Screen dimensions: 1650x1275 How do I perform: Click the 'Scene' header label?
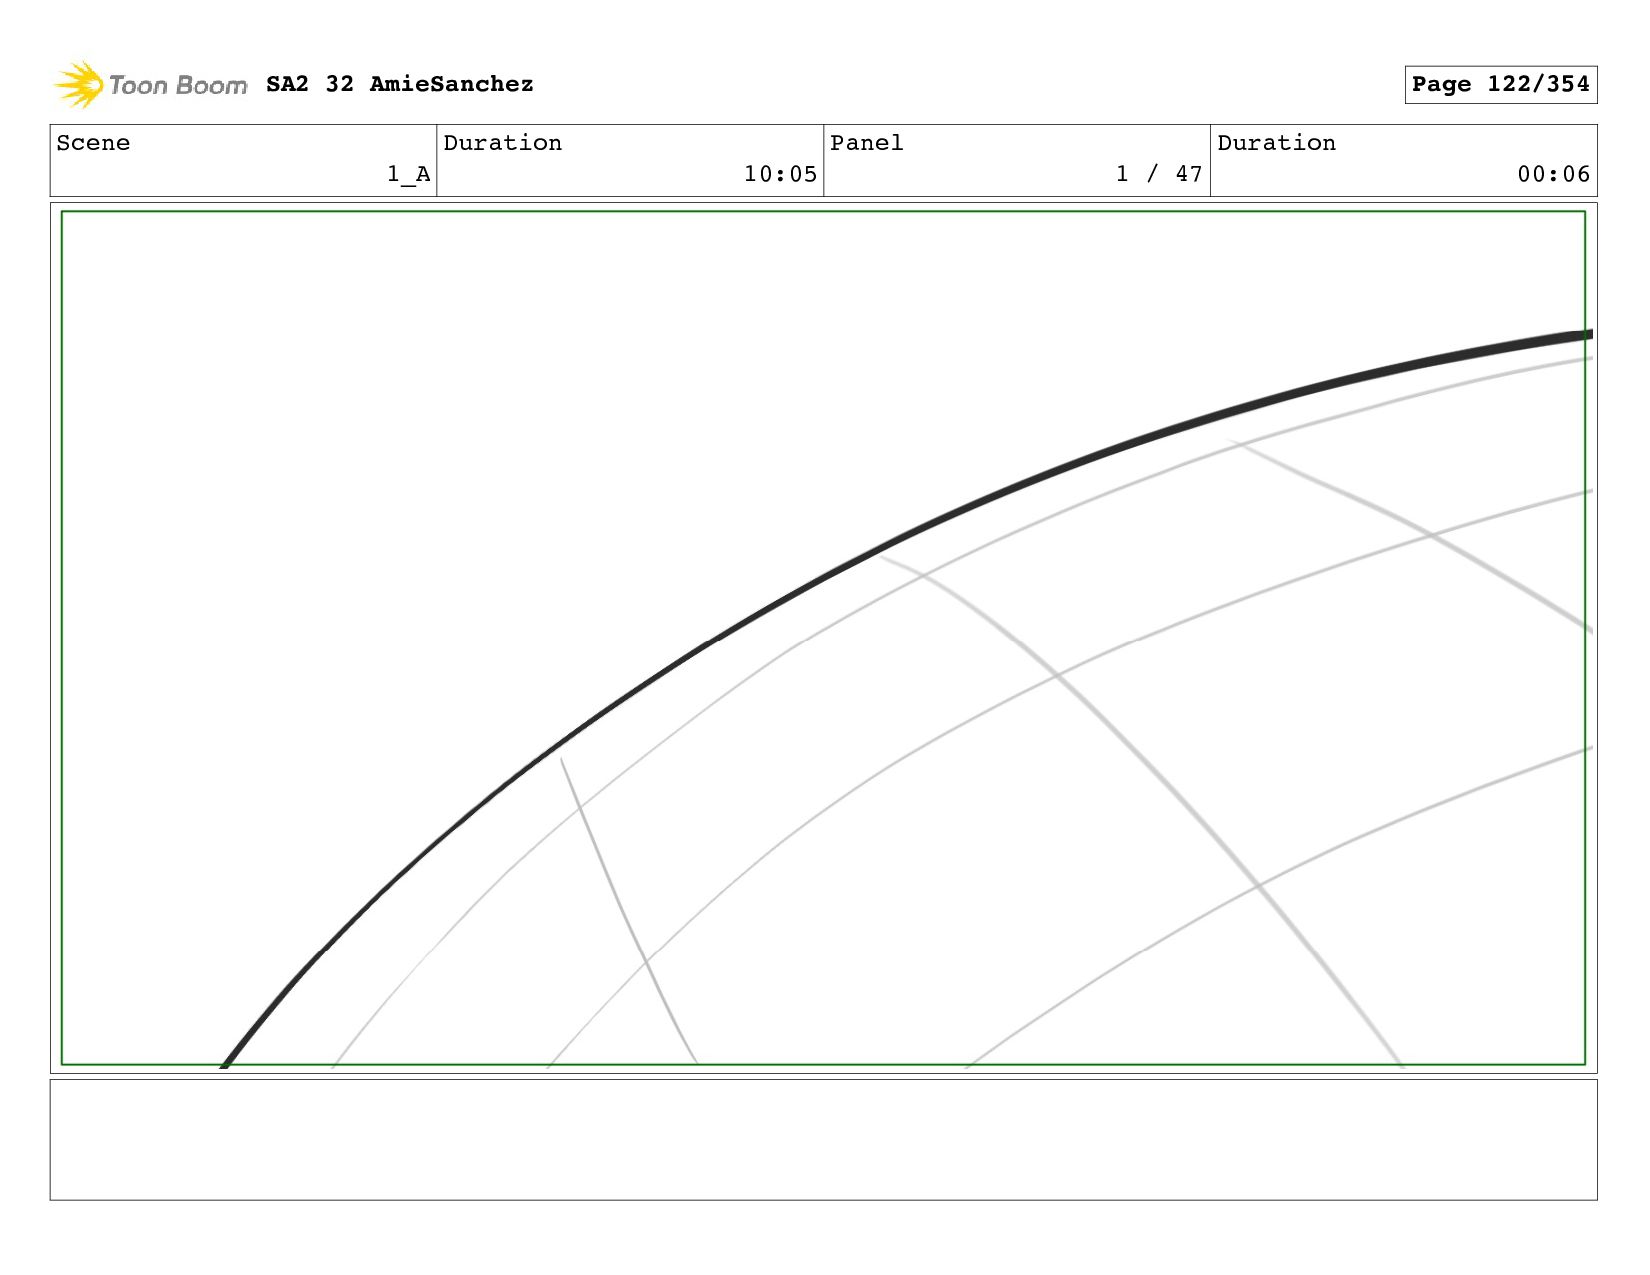93,143
